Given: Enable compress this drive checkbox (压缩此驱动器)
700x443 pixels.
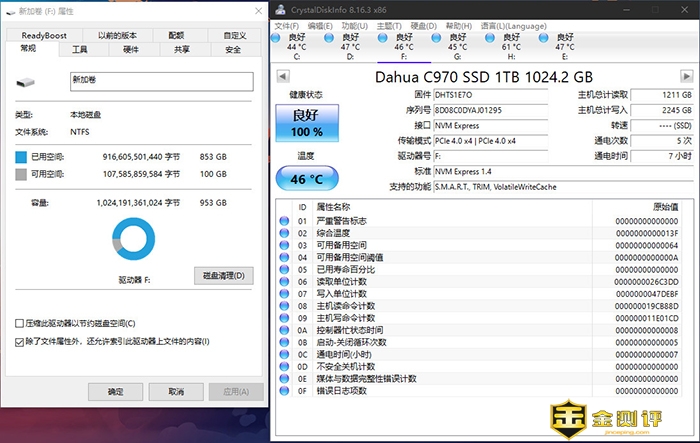Looking at the screenshot, I should coord(20,324).
